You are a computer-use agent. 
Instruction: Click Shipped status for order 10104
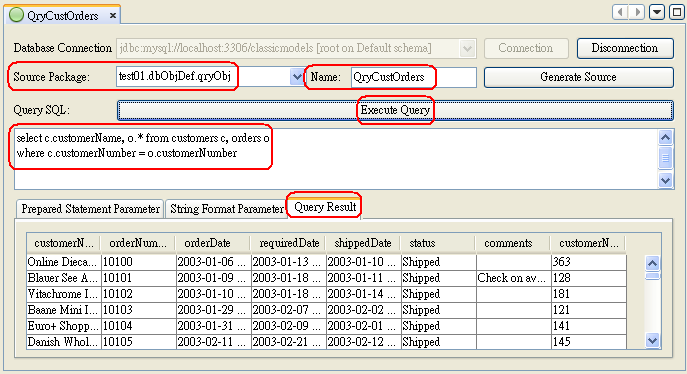(438, 326)
